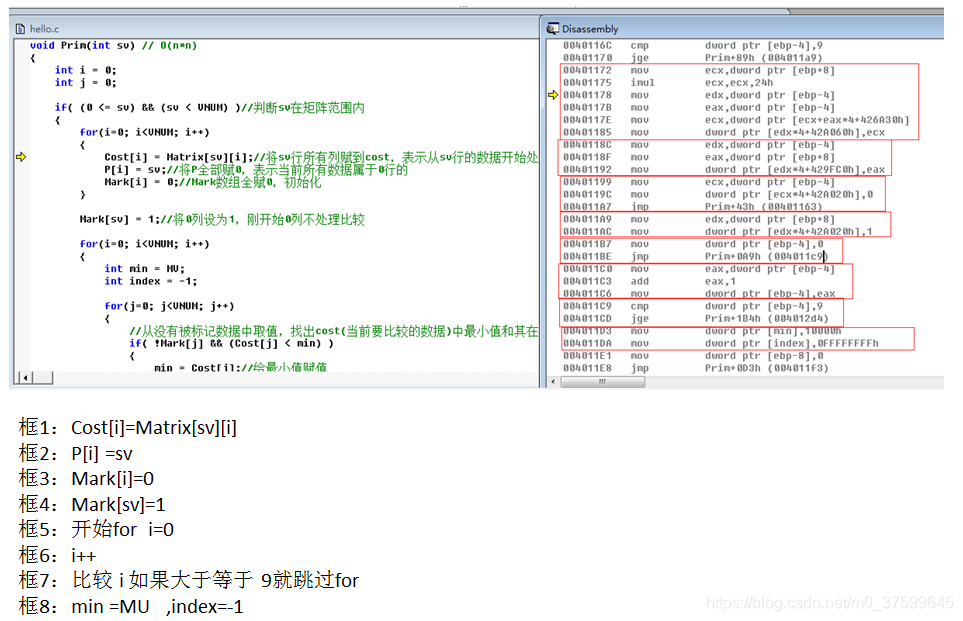Click disassembly line at address 00401199
This screenshot has height=621, width=963.
(x=699, y=182)
